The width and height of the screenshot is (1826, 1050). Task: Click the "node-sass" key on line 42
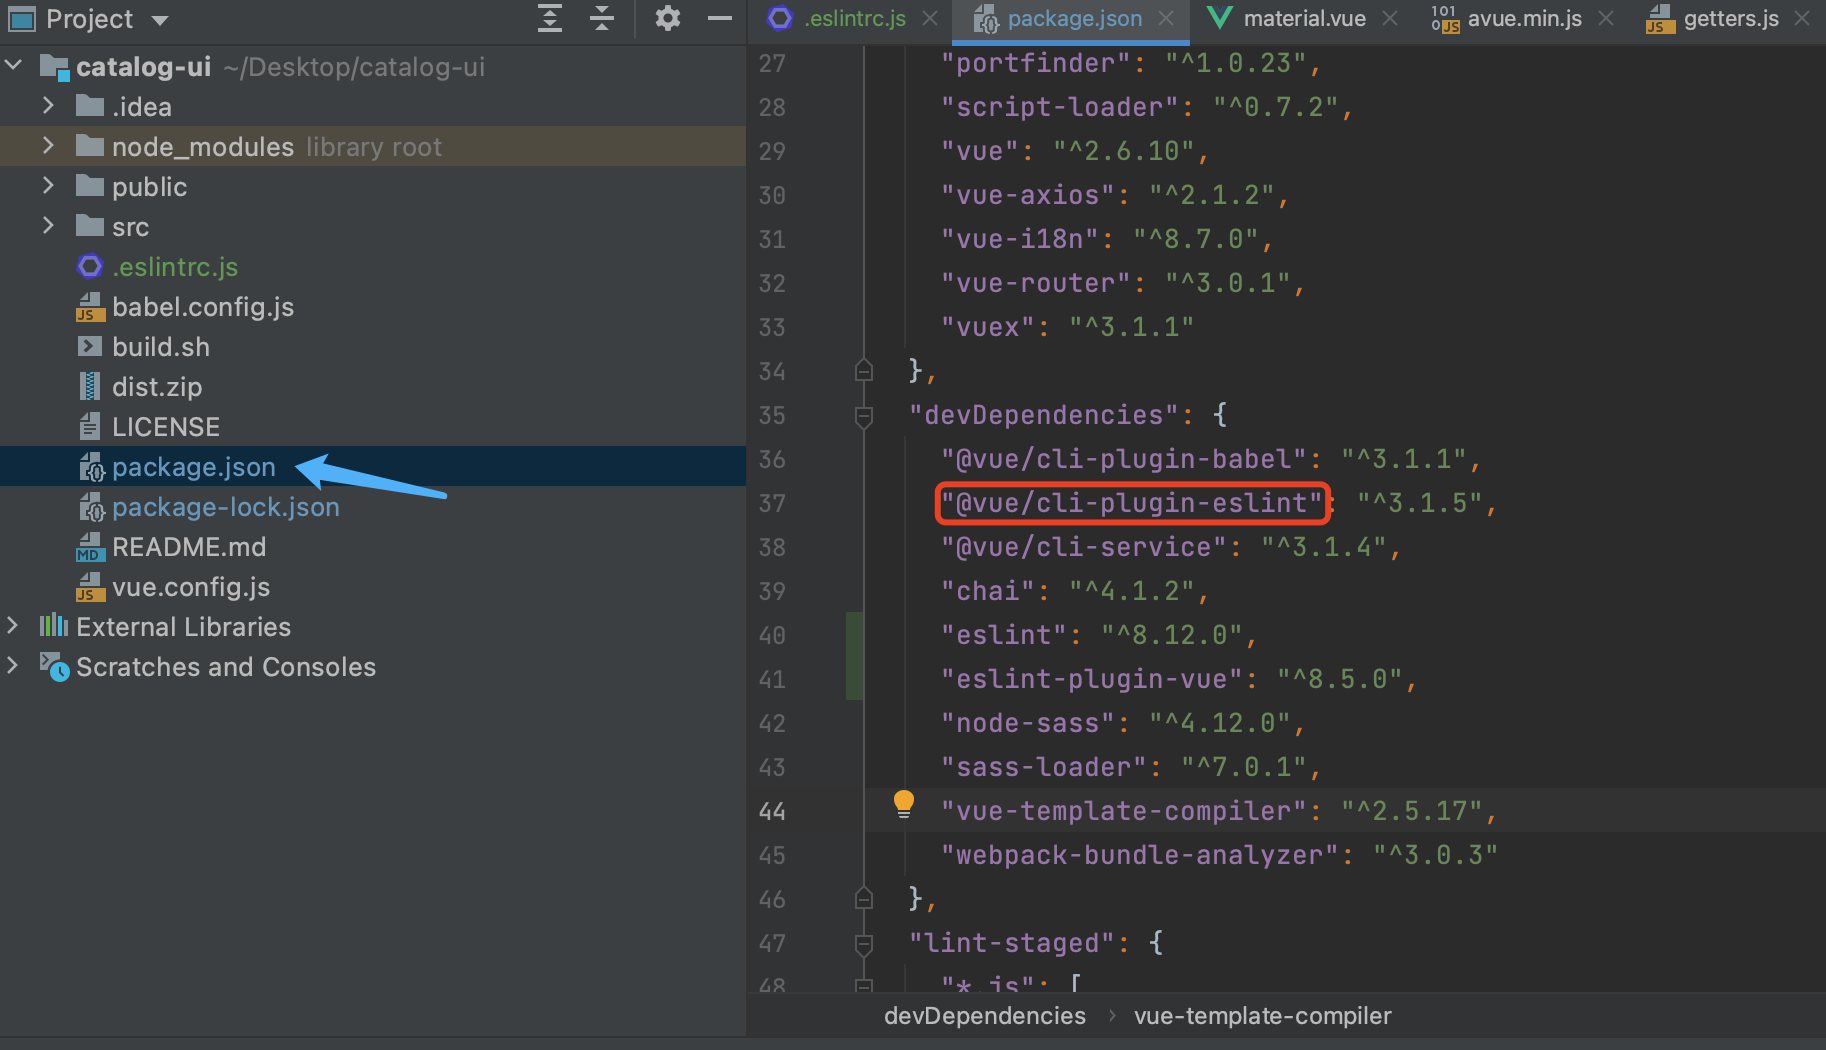click(x=1028, y=723)
